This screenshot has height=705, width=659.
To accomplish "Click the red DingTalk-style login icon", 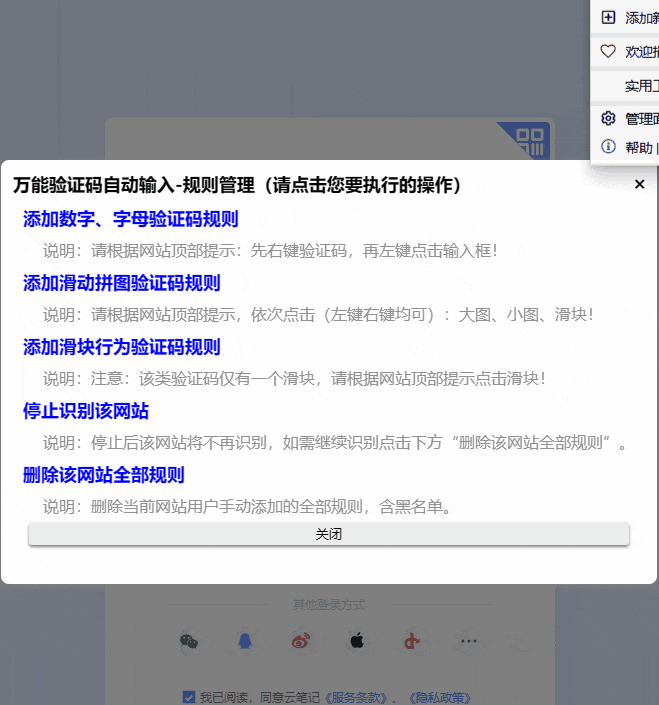I will click(x=412, y=641).
